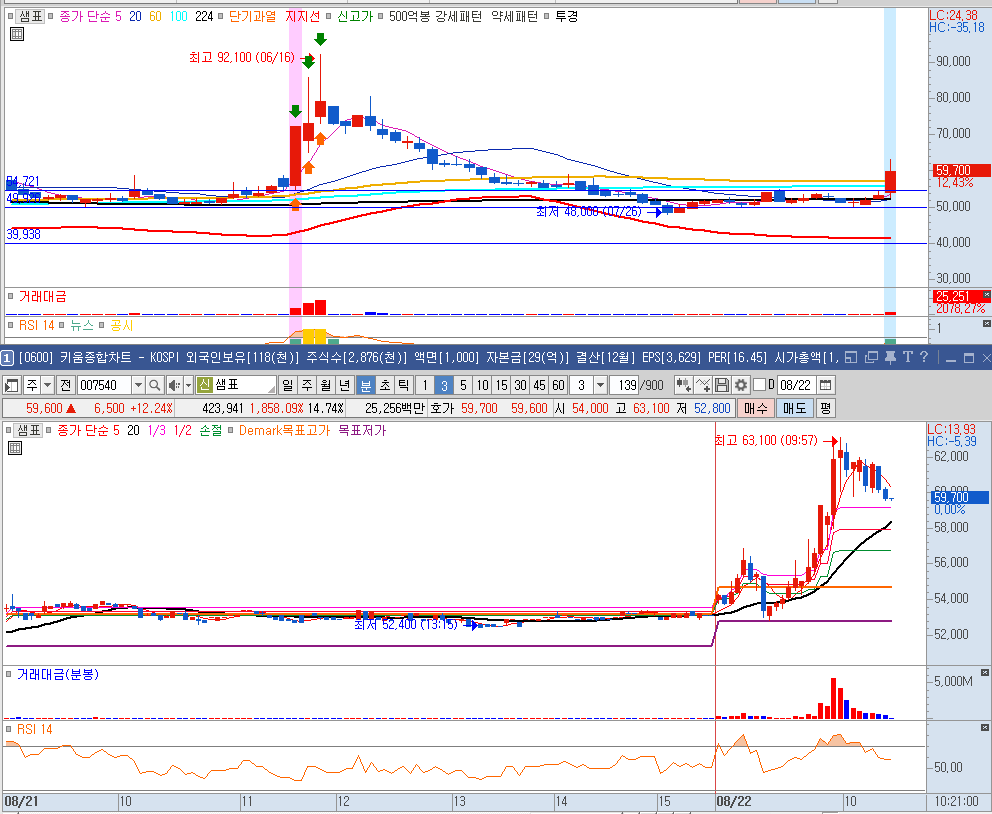992x814 pixels.
Task: Choose the 15 minute interval button
Action: tap(501, 385)
